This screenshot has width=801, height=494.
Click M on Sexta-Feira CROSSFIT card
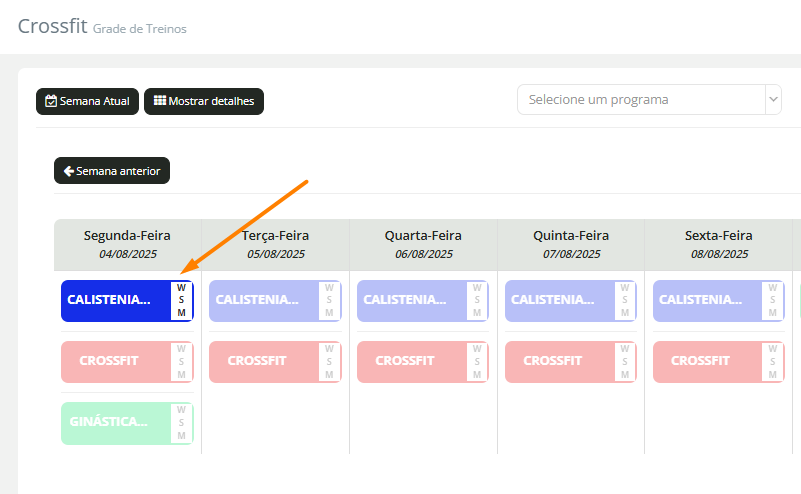point(773,374)
